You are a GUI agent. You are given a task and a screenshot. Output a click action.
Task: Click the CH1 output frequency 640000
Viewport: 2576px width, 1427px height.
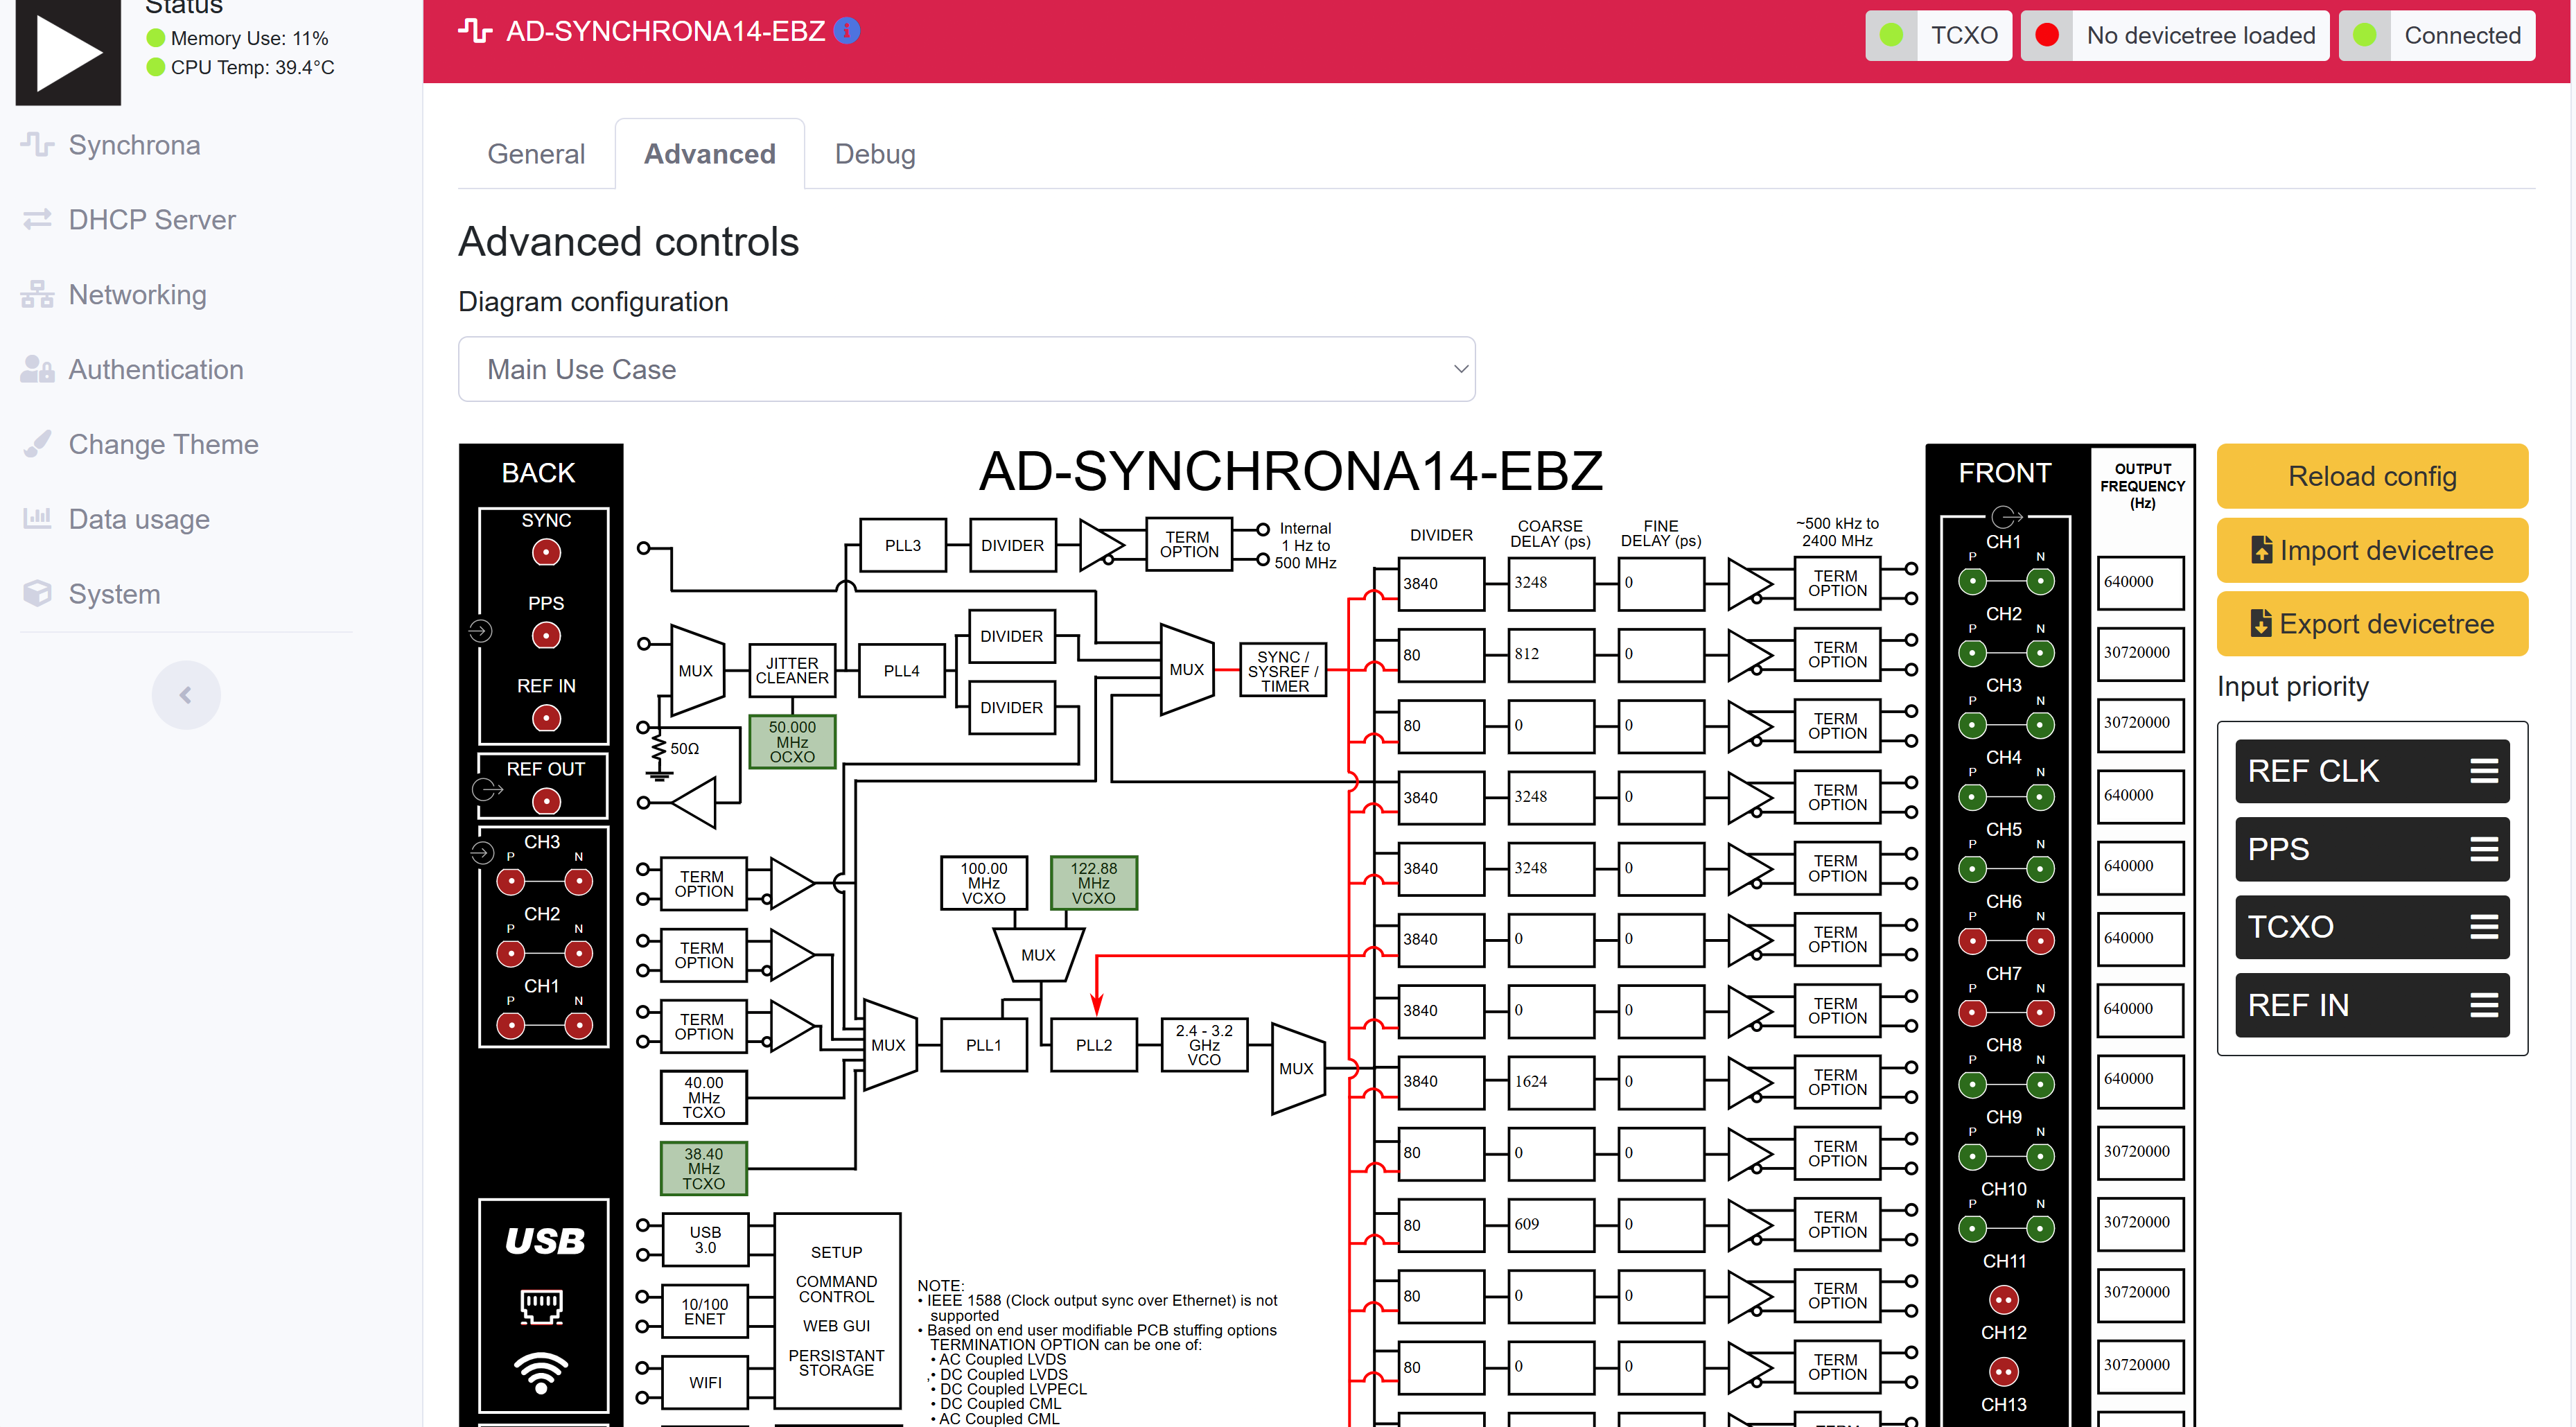[2140, 582]
